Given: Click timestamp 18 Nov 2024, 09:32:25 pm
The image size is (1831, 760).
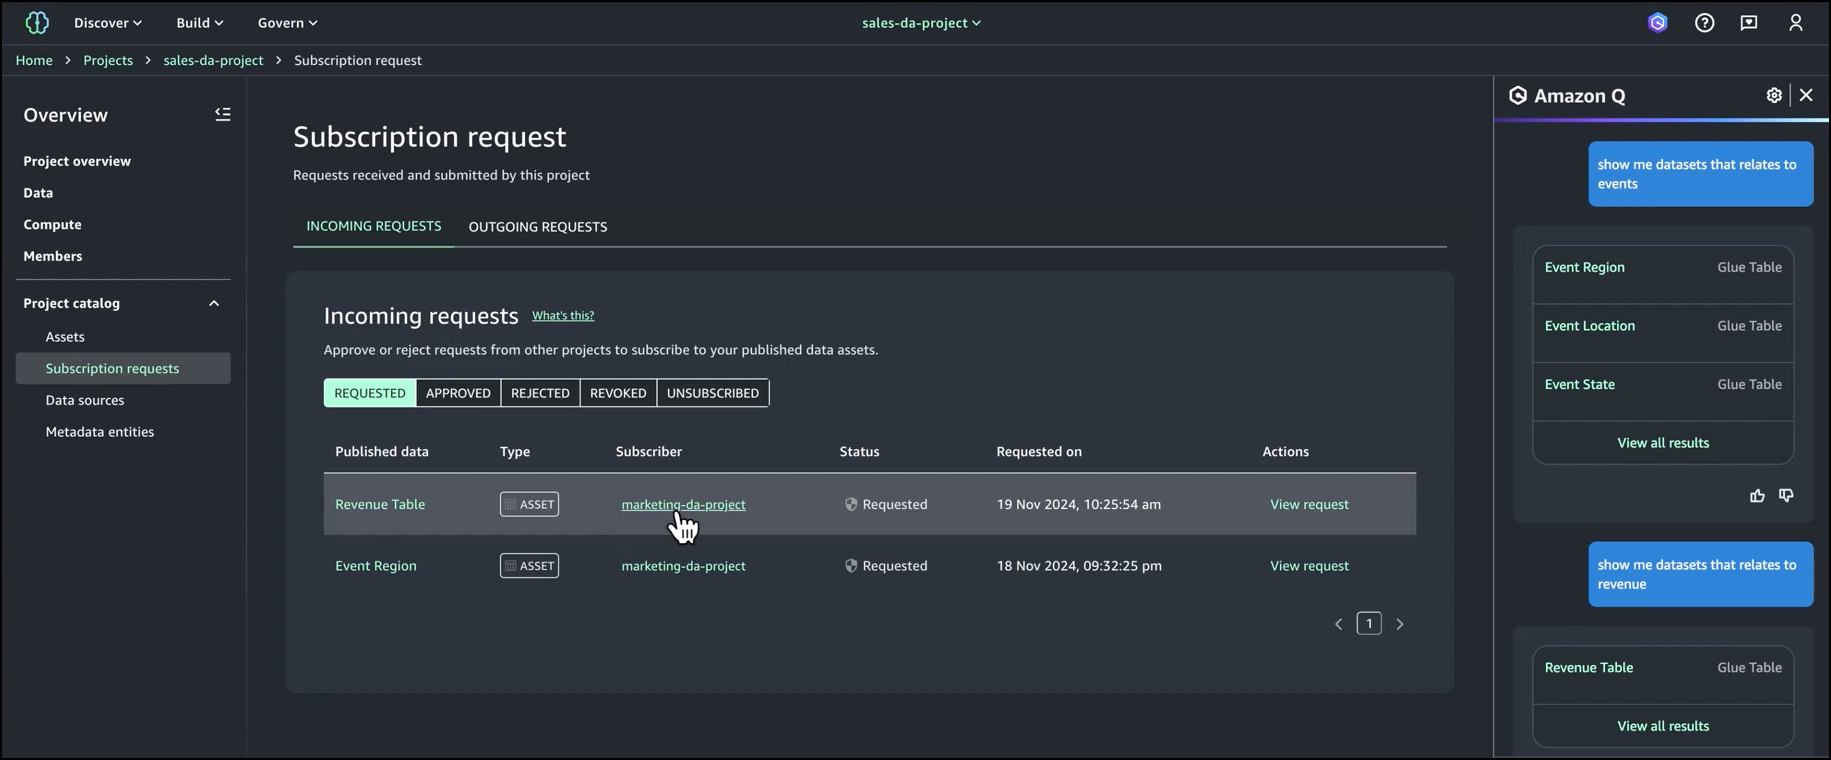Looking at the screenshot, I should [1079, 566].
